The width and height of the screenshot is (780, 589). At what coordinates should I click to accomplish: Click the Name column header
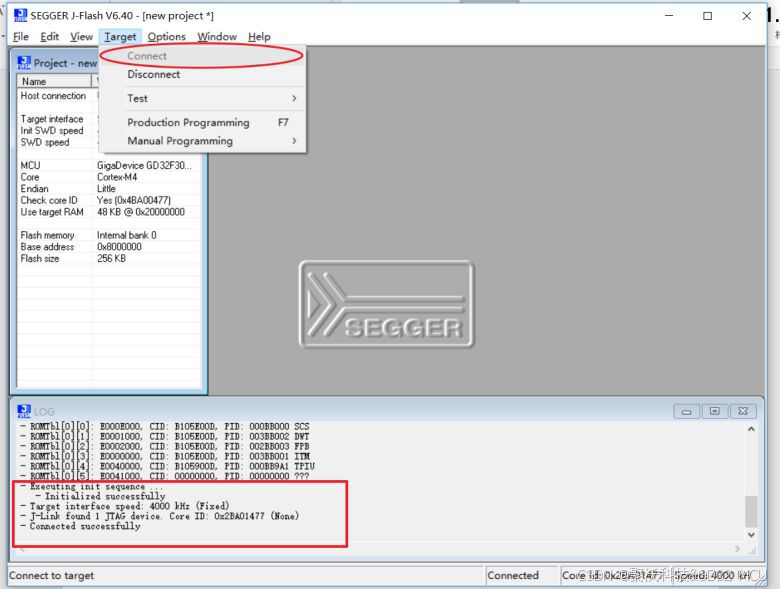[x=54, y=81]
